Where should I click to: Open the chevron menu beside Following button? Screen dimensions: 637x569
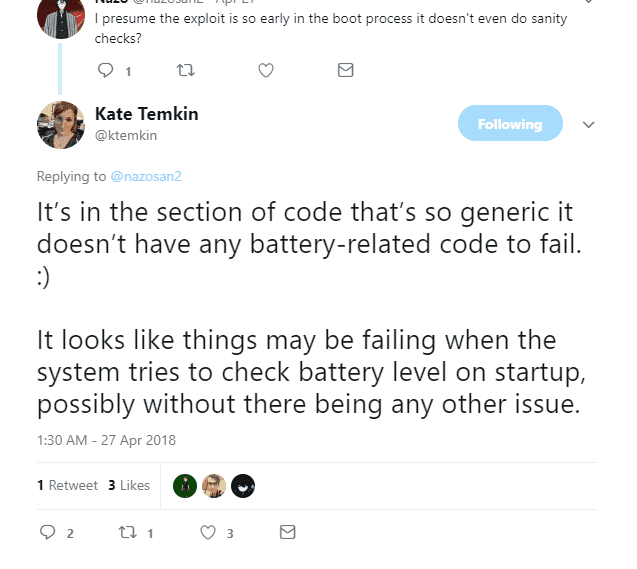coord(588,124)
